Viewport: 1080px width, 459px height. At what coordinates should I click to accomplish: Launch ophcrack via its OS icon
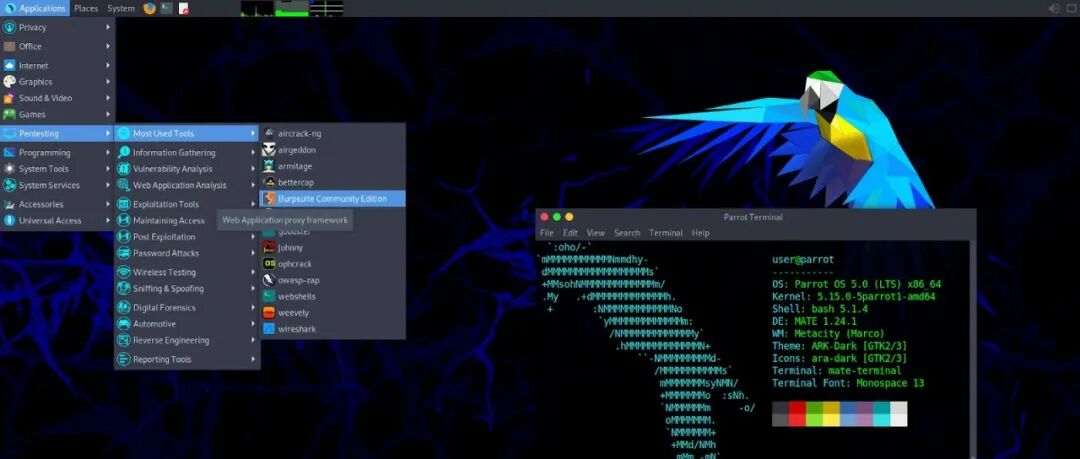point(269,263)
